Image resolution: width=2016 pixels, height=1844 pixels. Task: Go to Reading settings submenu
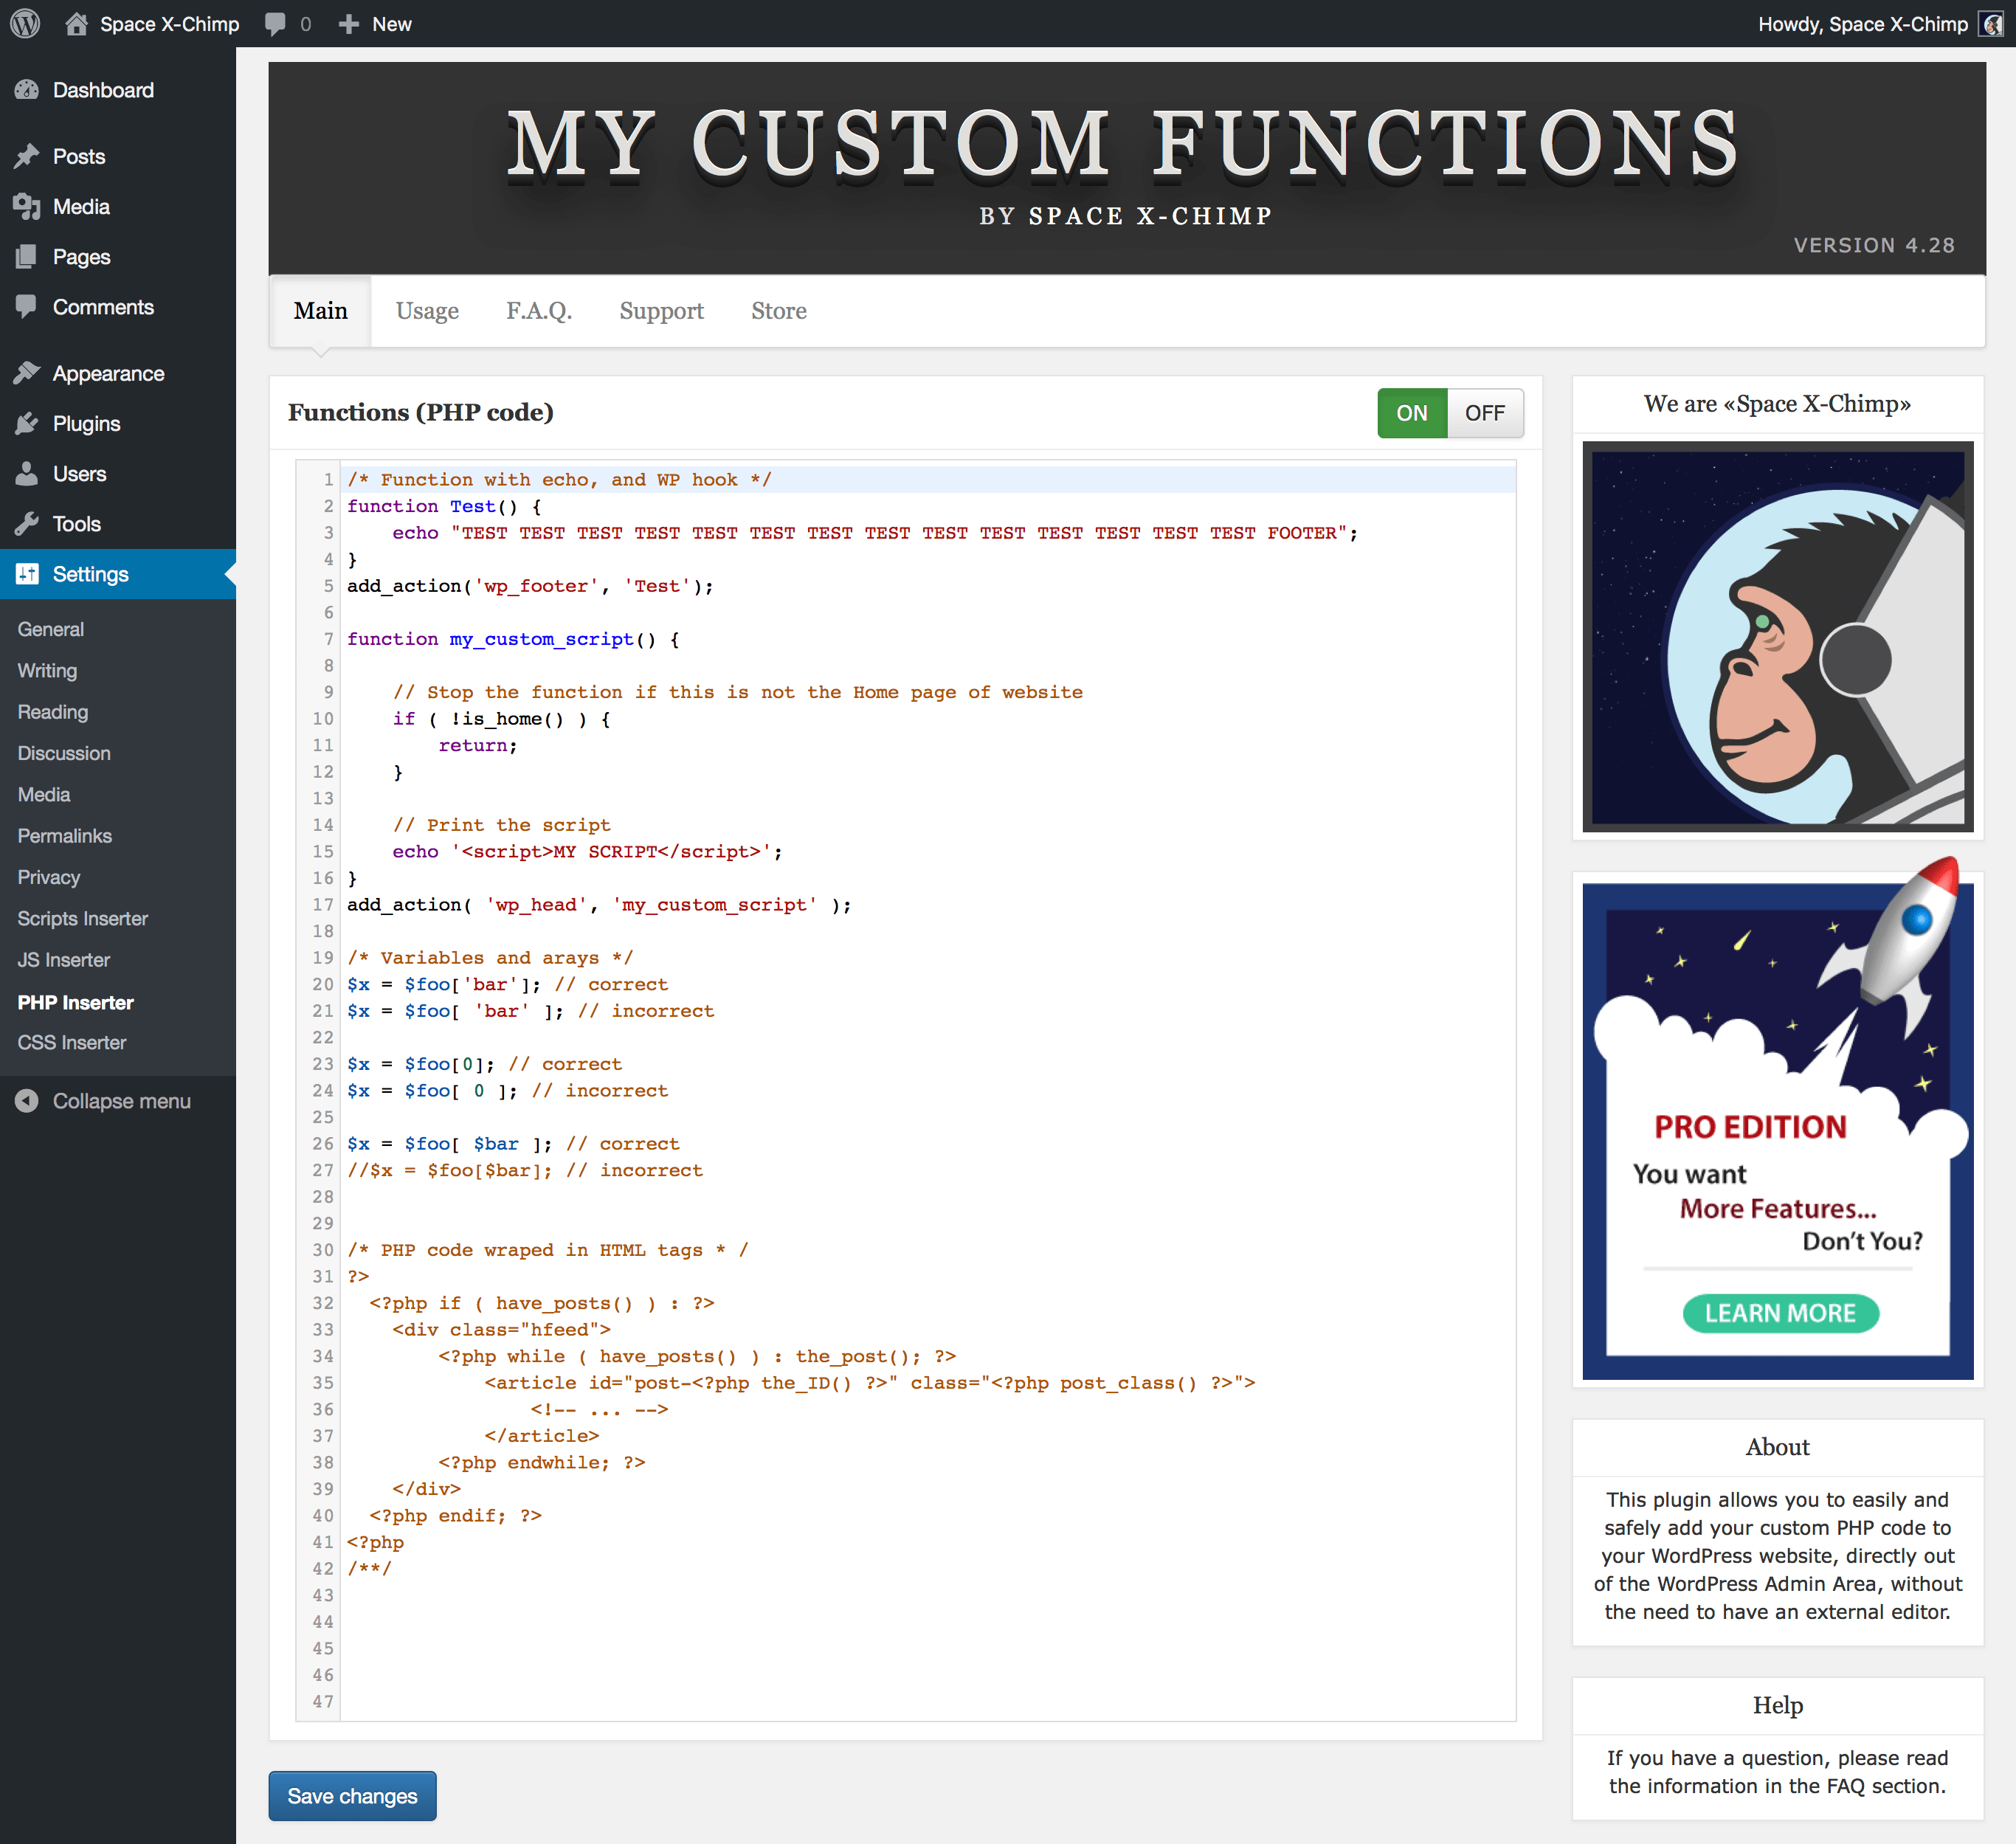[x=52, y=711]
